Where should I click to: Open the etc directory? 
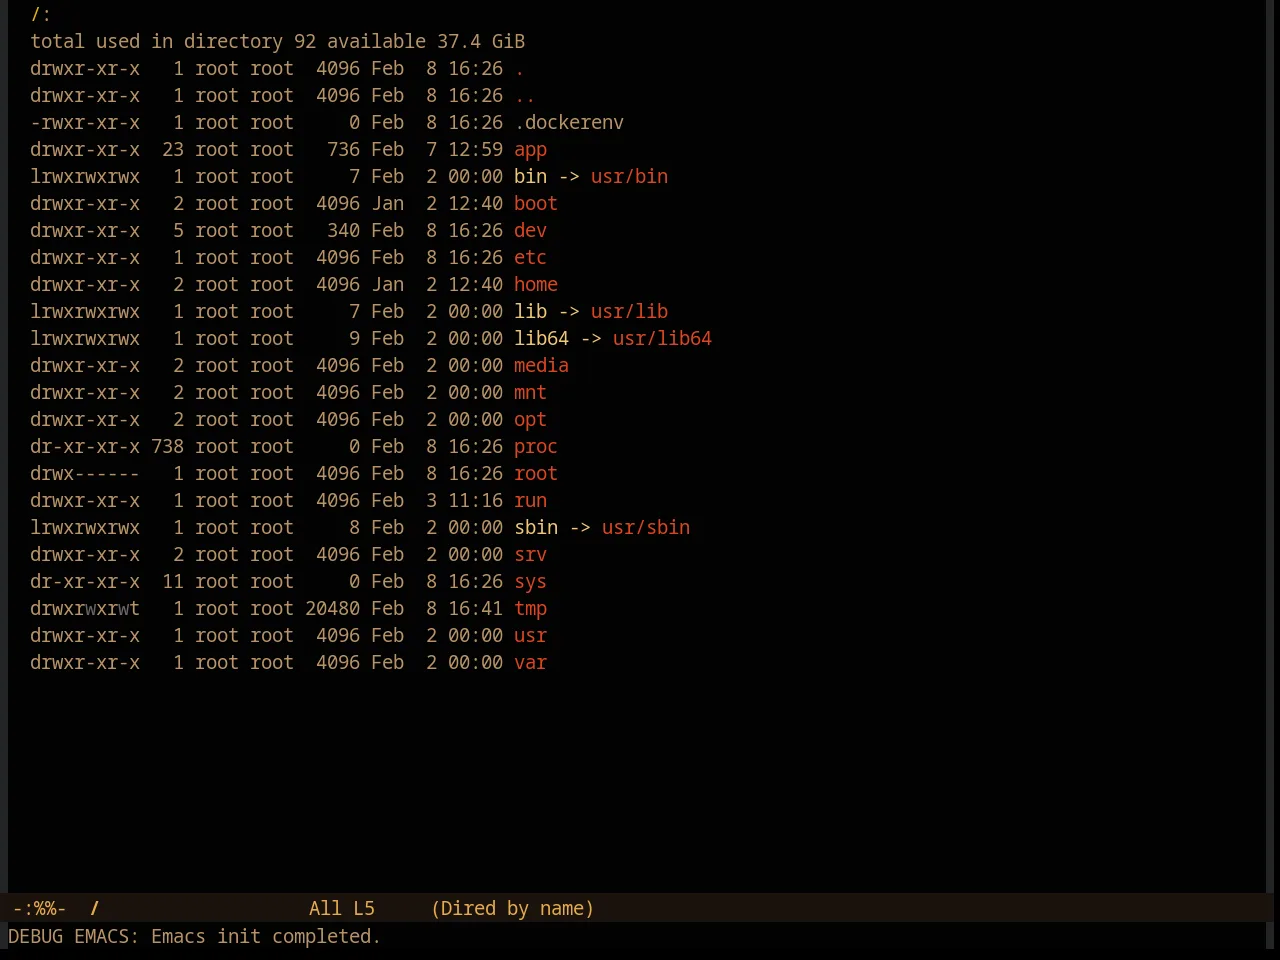(x=530, y=257)
